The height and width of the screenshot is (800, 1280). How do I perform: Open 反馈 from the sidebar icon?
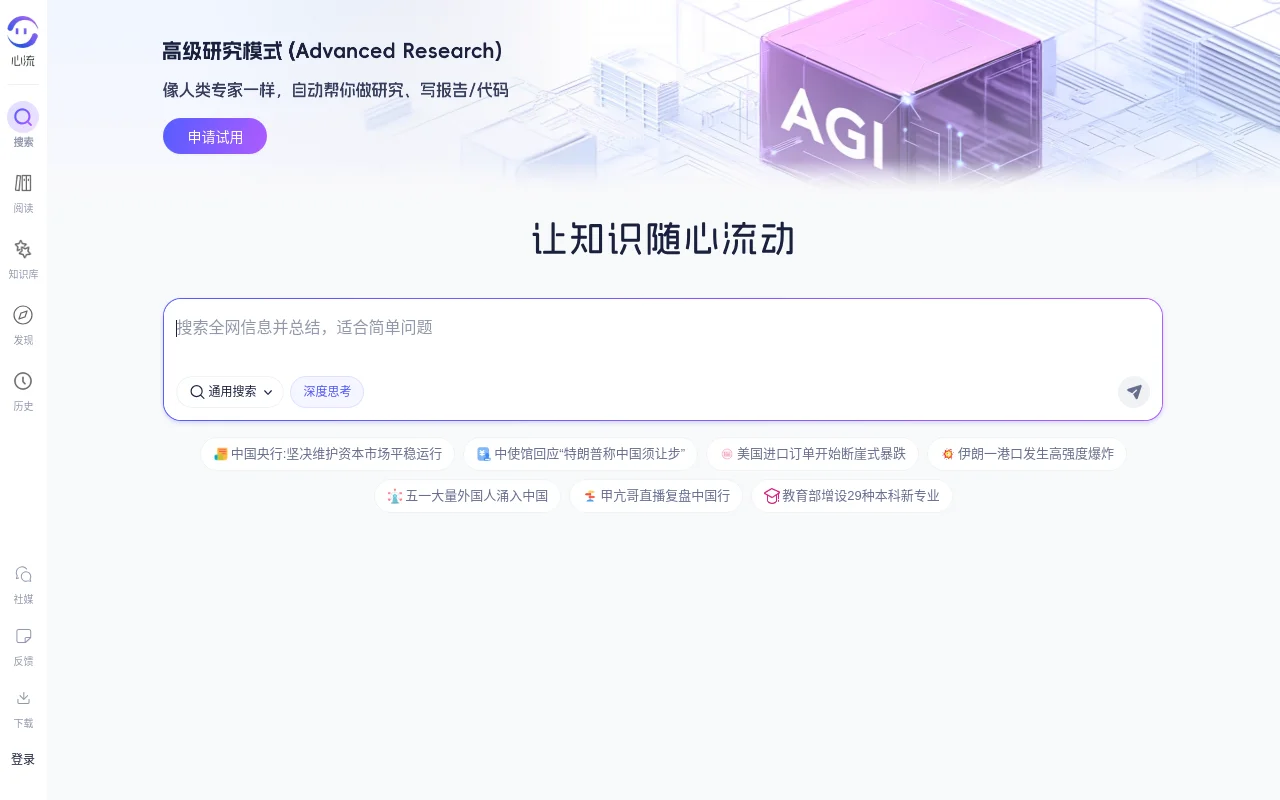22,636
